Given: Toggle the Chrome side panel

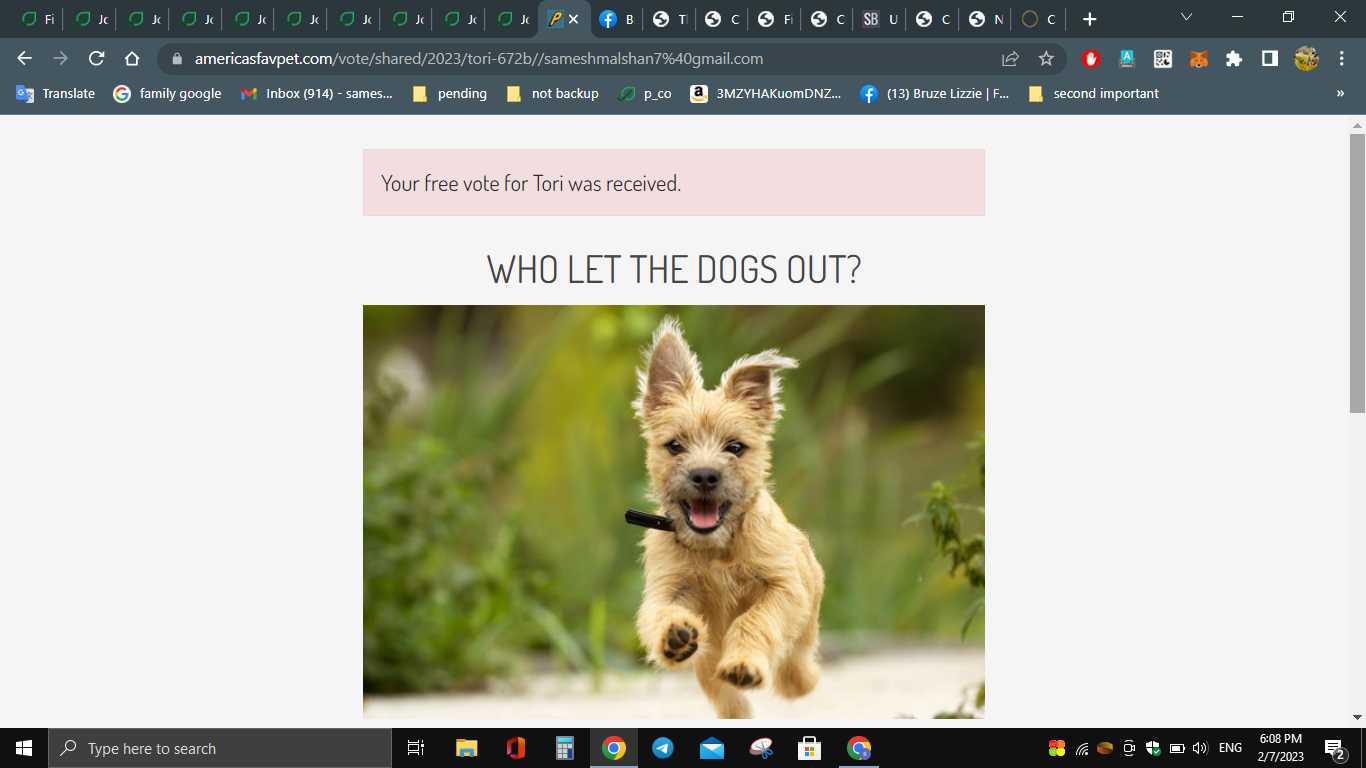Looking at the screenshot, I should [1270, 59].
